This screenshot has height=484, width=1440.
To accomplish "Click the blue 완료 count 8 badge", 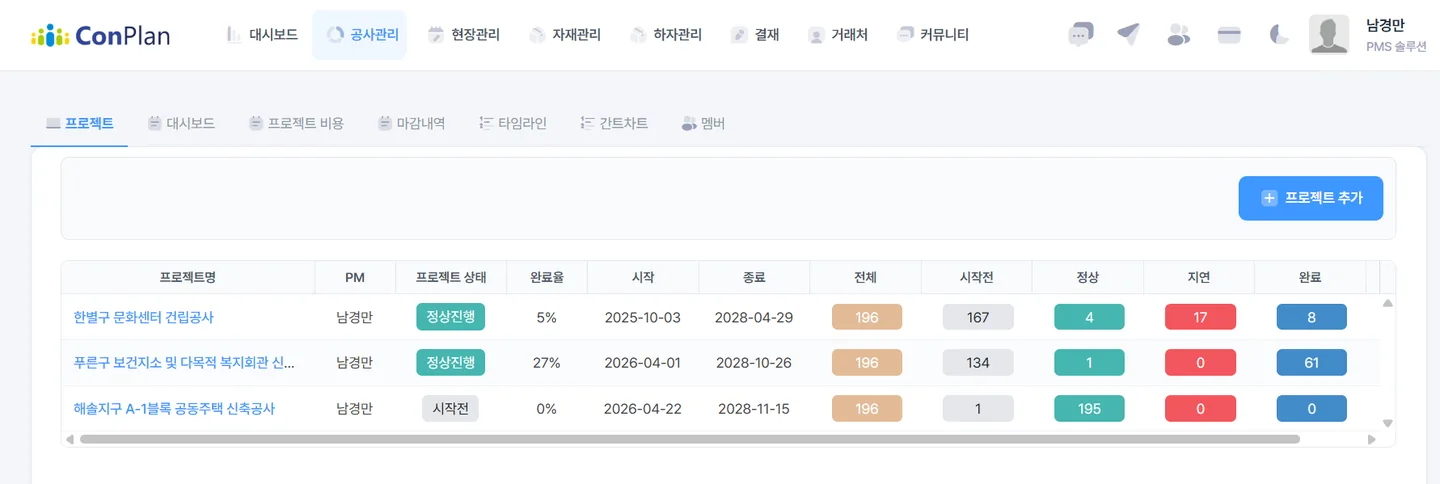I will pos(1311,317).
